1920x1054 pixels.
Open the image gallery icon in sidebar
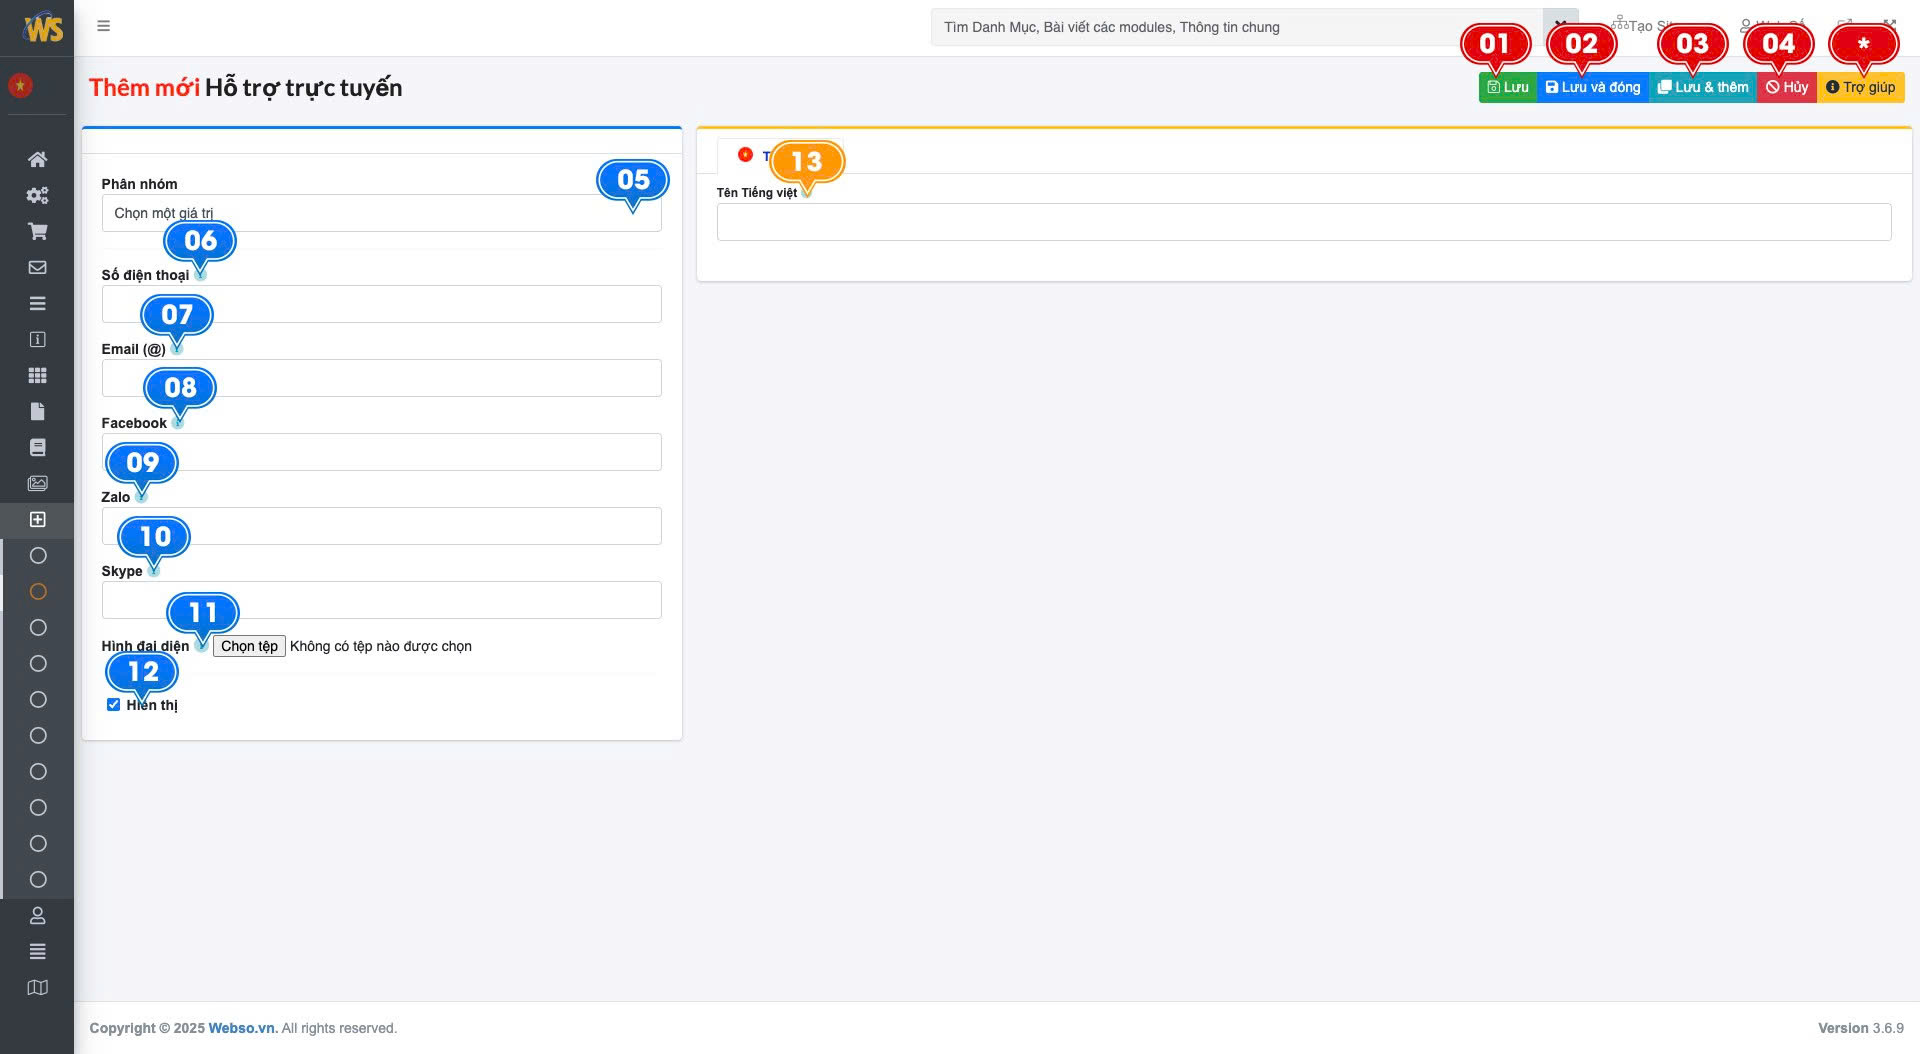tap(37, 483)
